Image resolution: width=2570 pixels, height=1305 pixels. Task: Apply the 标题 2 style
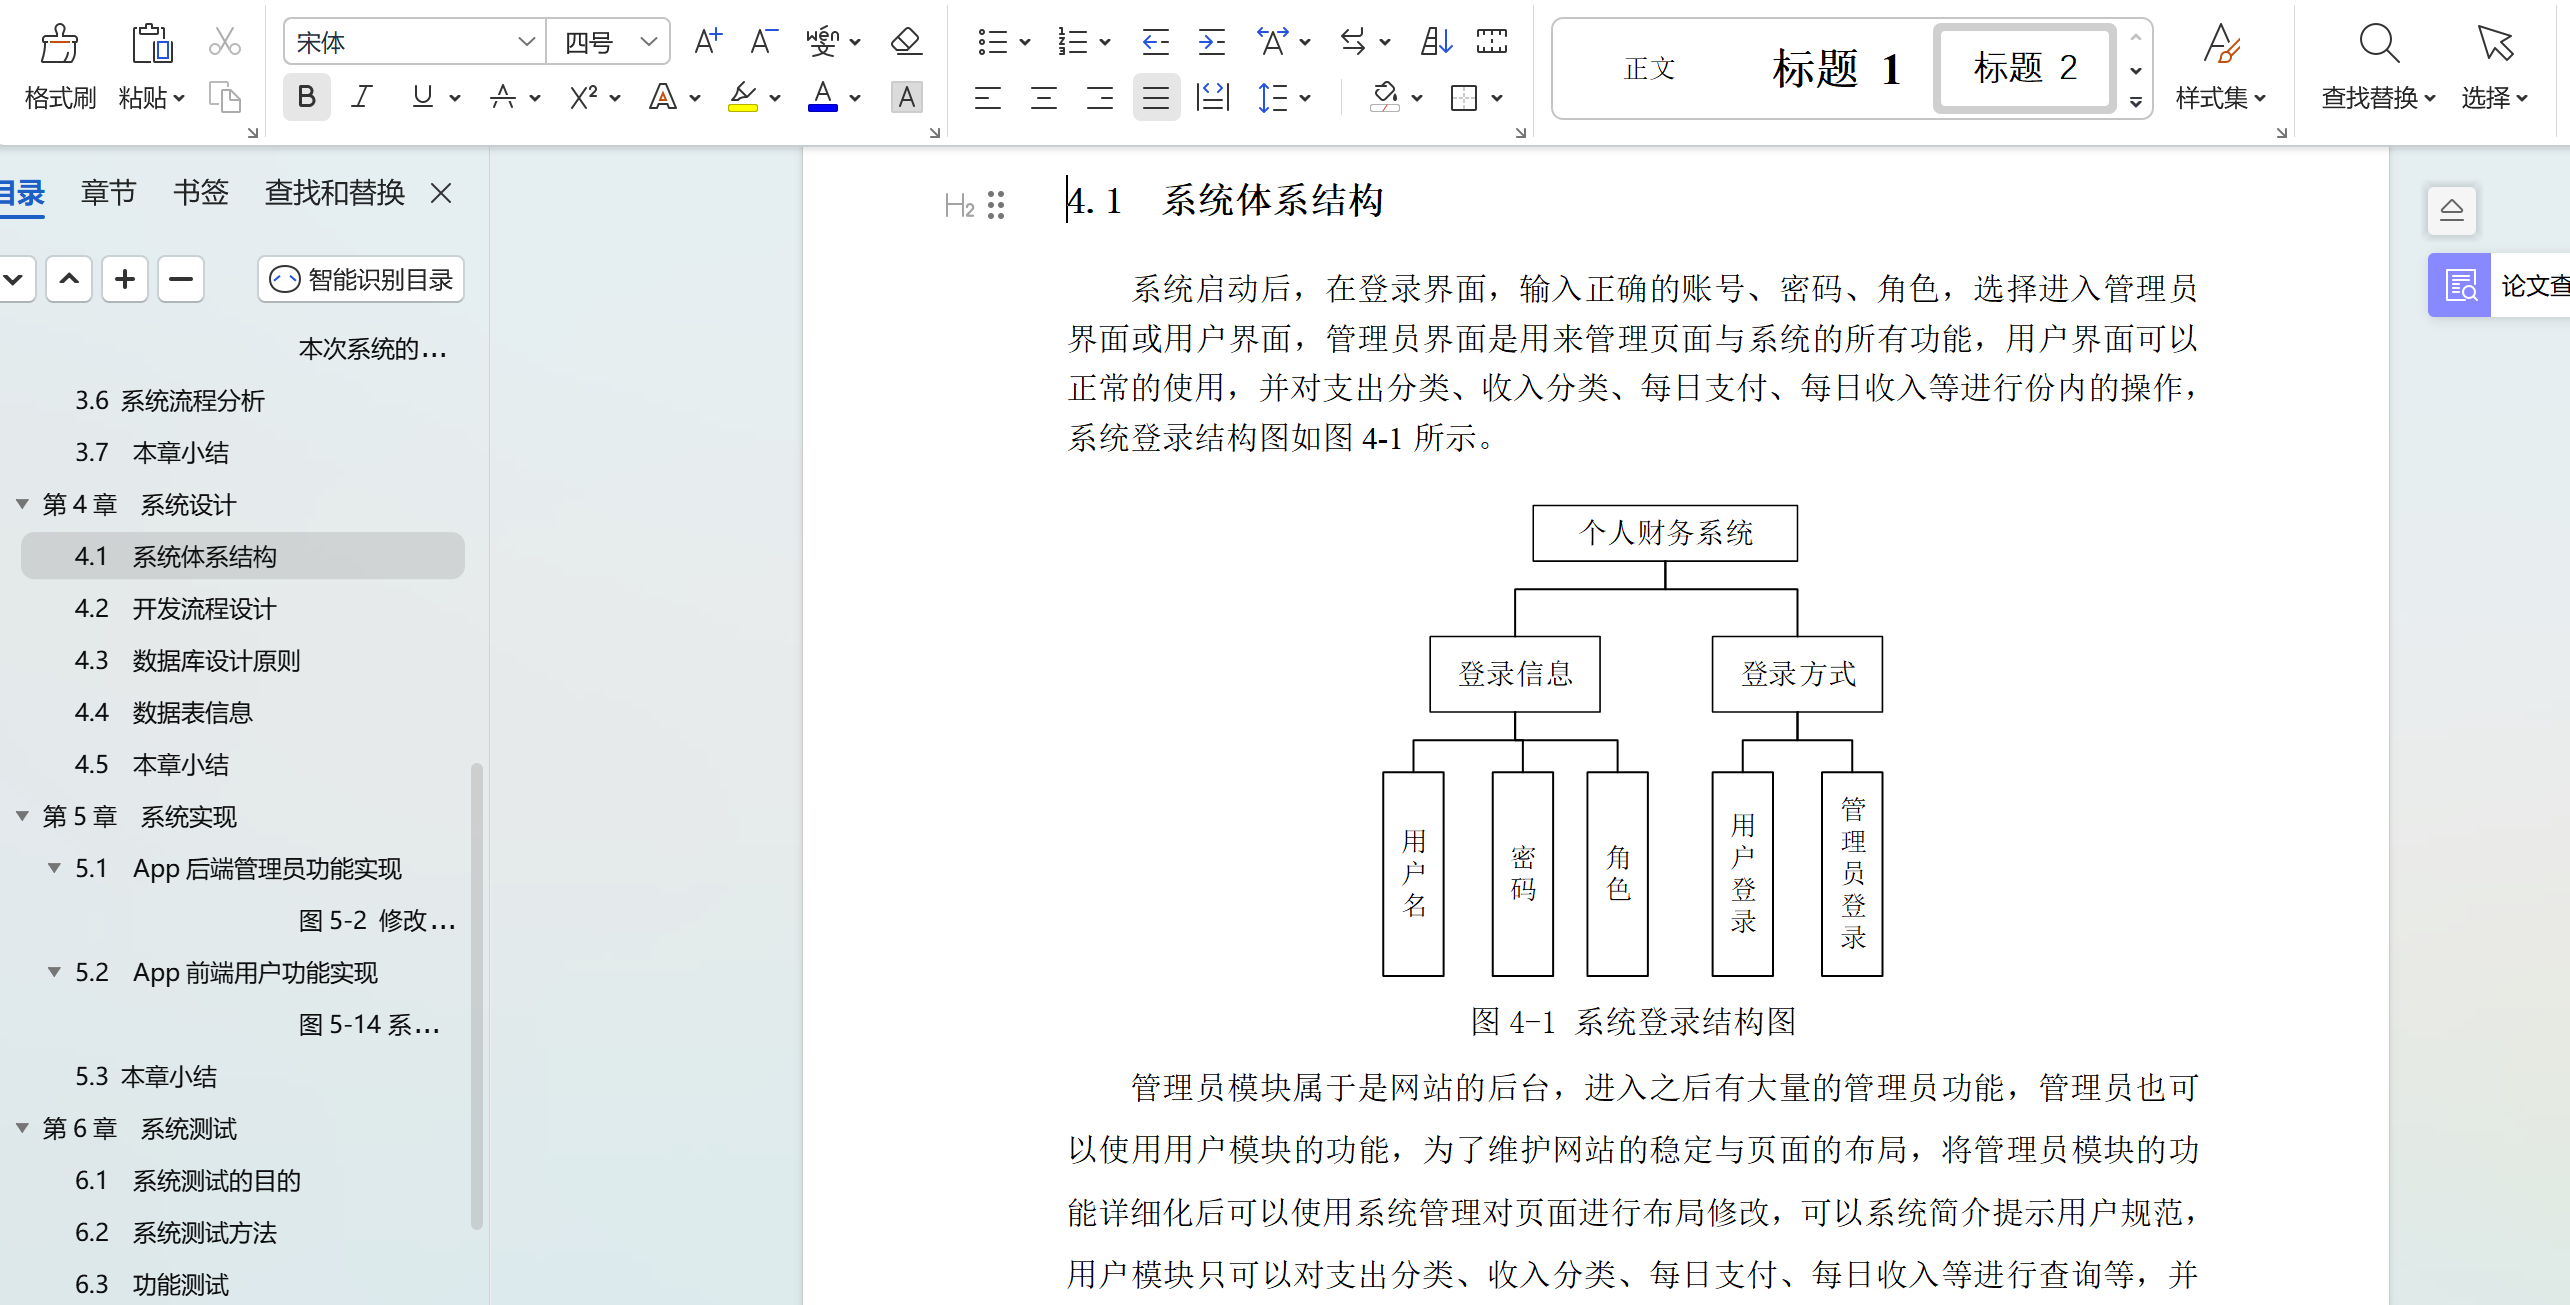pyautogui.click(x=2024, y=68)
